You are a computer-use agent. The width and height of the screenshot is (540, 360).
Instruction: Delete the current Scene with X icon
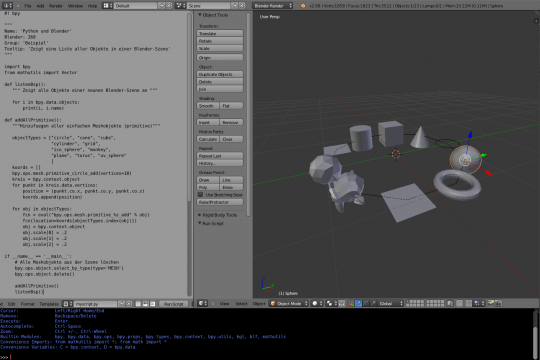click(242, 6)
